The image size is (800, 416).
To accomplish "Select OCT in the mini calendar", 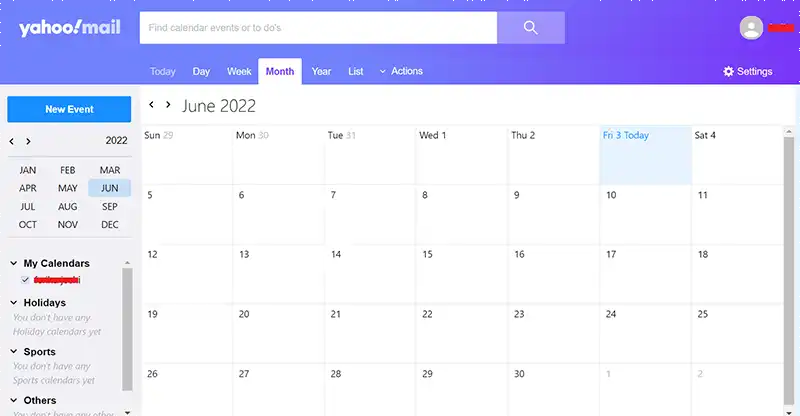I will click(x=28, y=225).
